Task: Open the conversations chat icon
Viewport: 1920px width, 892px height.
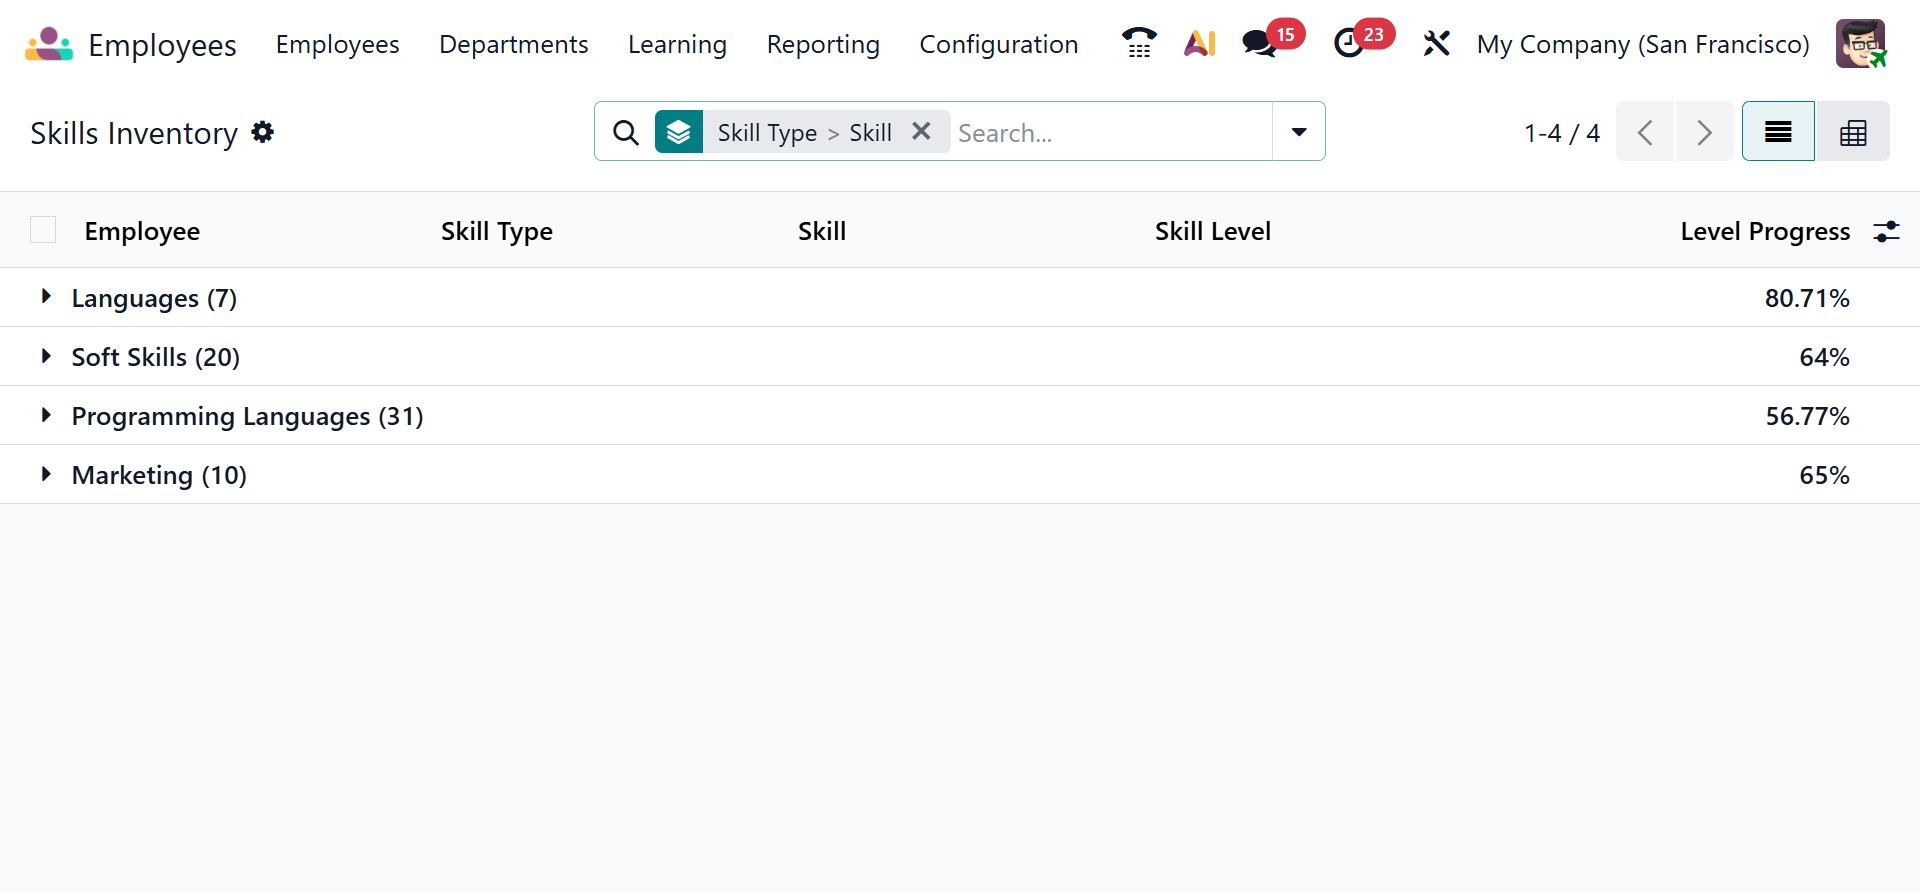Action: [x=1259, y=44]
